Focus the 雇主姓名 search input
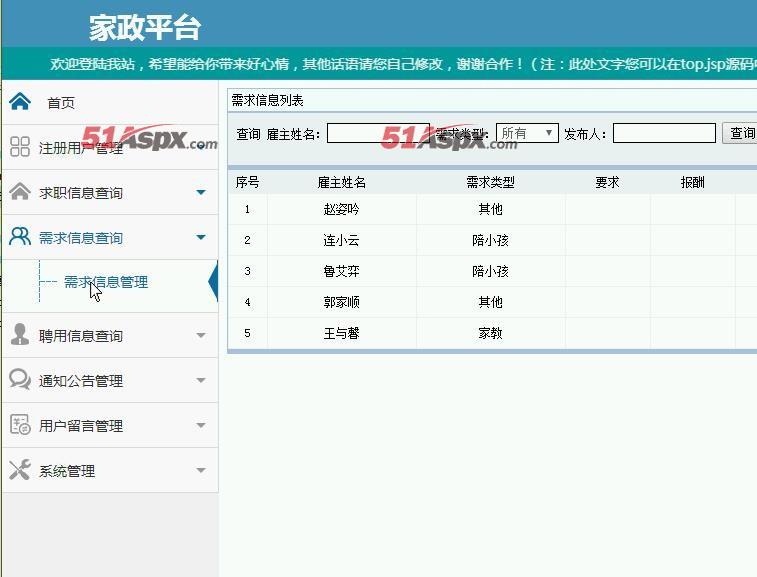757x577 pixels. [x=378, y=133]
